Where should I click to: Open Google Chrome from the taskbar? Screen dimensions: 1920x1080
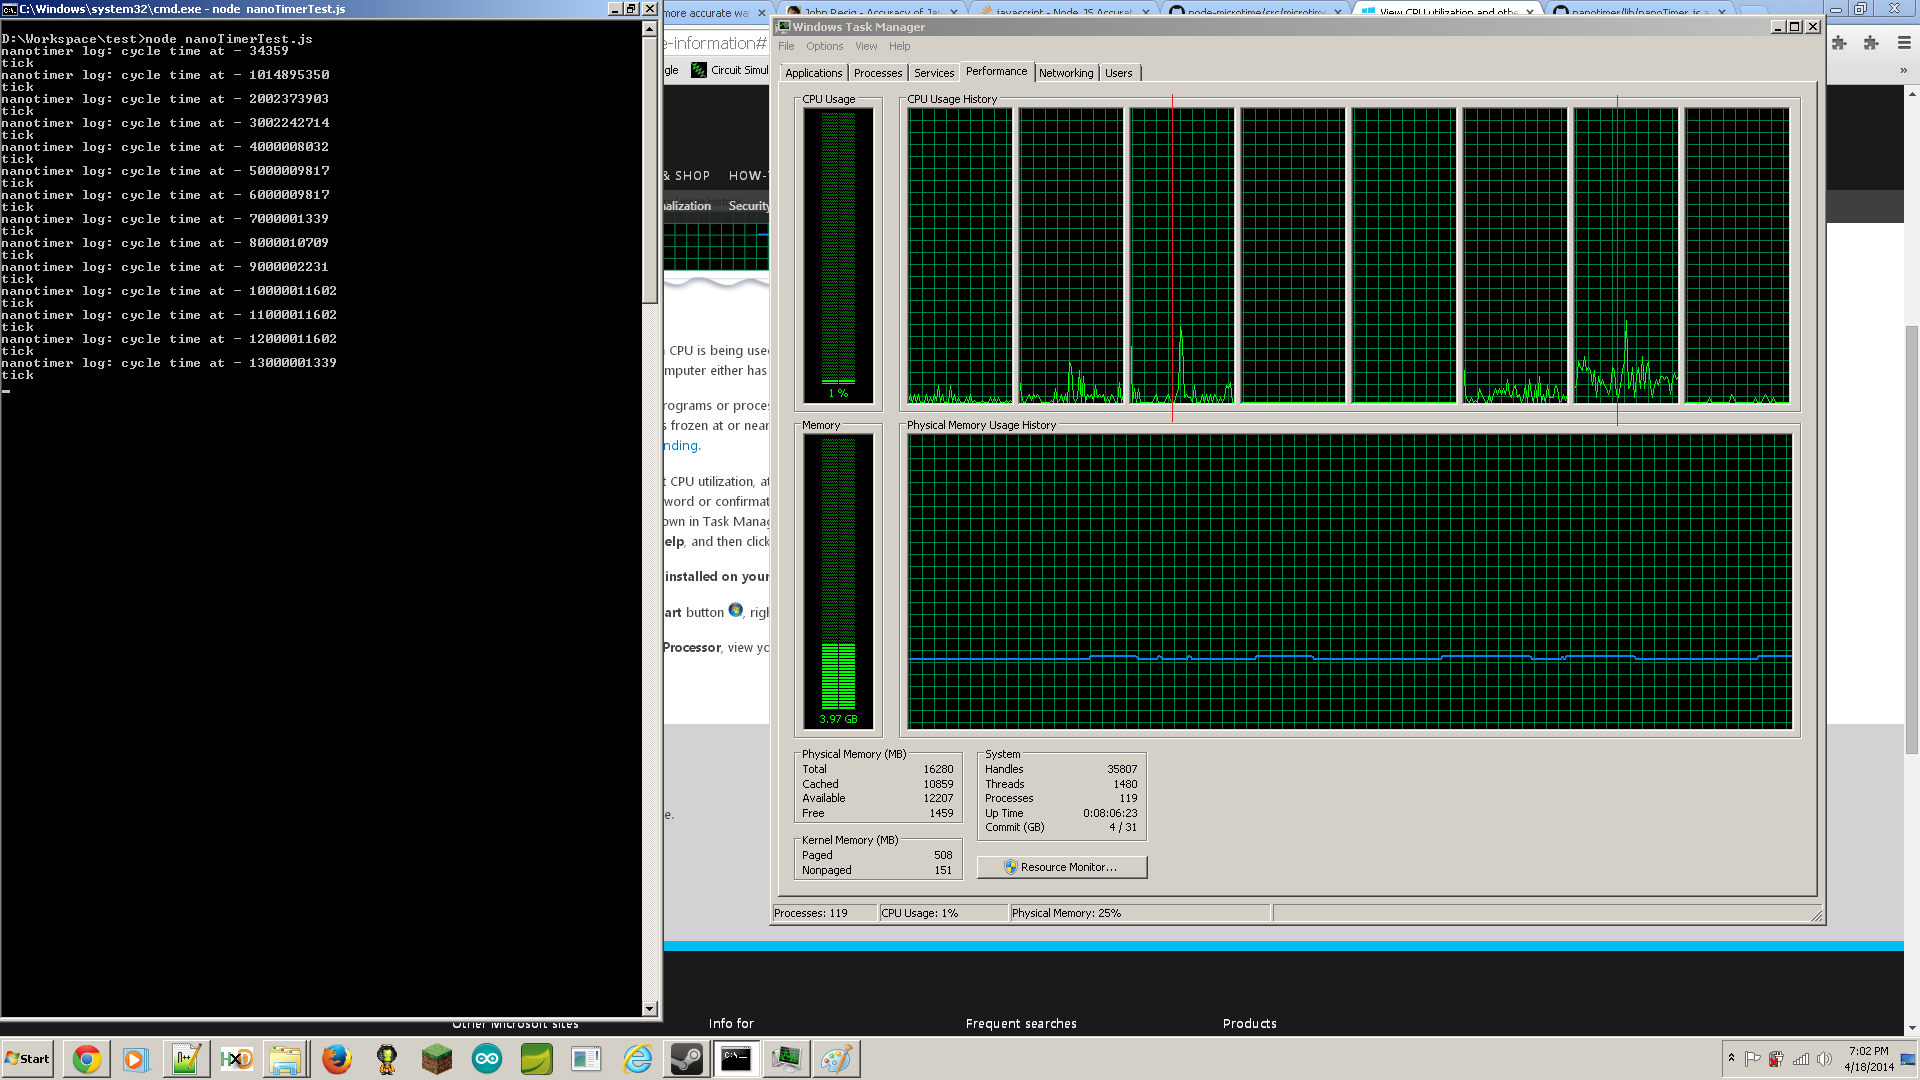[87, 1059]
